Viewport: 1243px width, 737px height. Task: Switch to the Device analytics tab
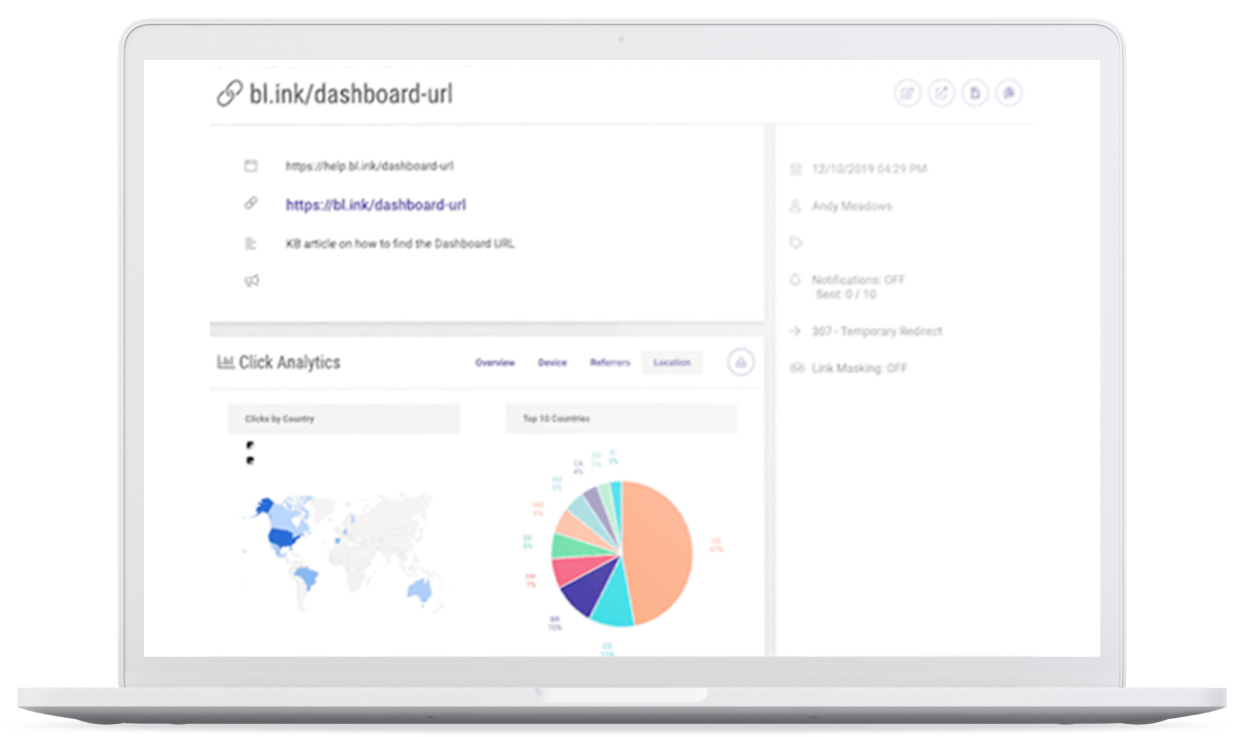tap(552, 363)
